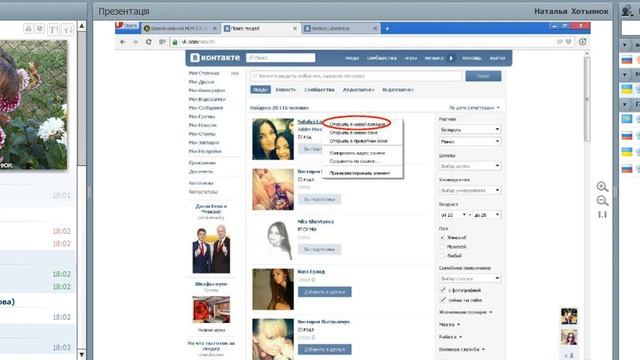Click the blue Поиск search button
Image resolution: width=640 pixels, height=360 pixels.
point(483,76)
